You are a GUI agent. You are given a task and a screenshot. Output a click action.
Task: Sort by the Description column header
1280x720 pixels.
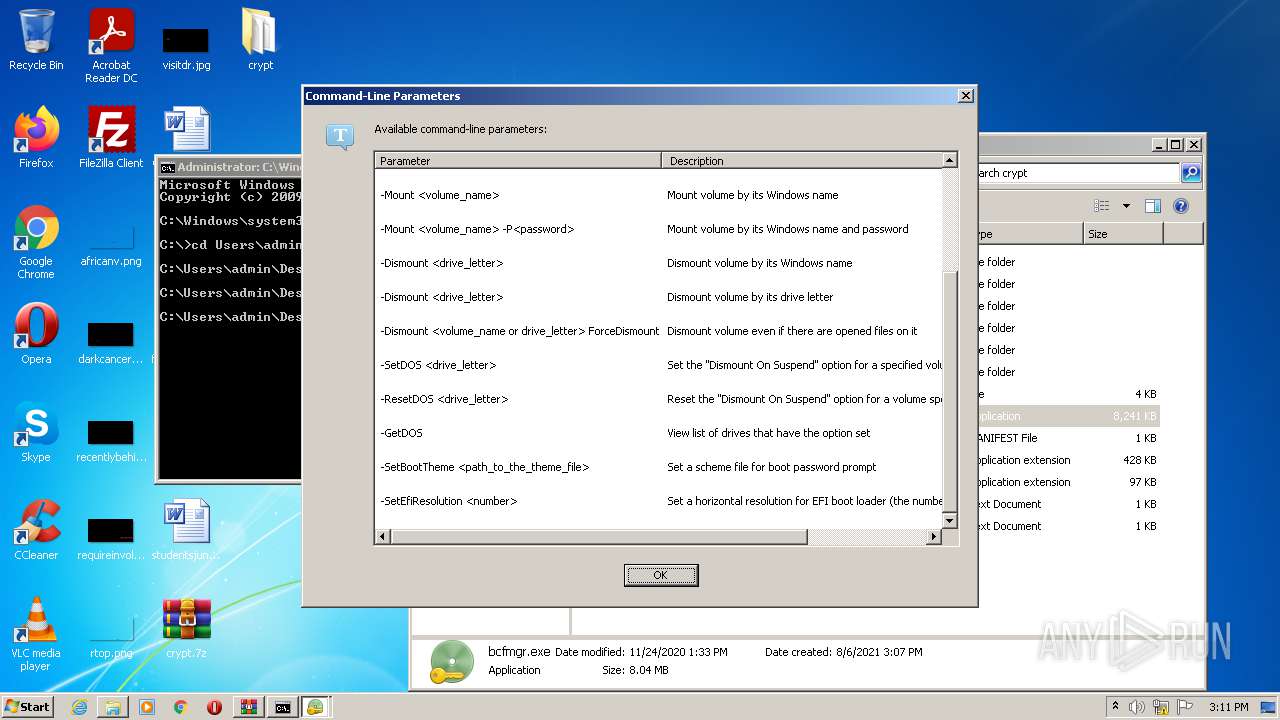click(802, 160)
